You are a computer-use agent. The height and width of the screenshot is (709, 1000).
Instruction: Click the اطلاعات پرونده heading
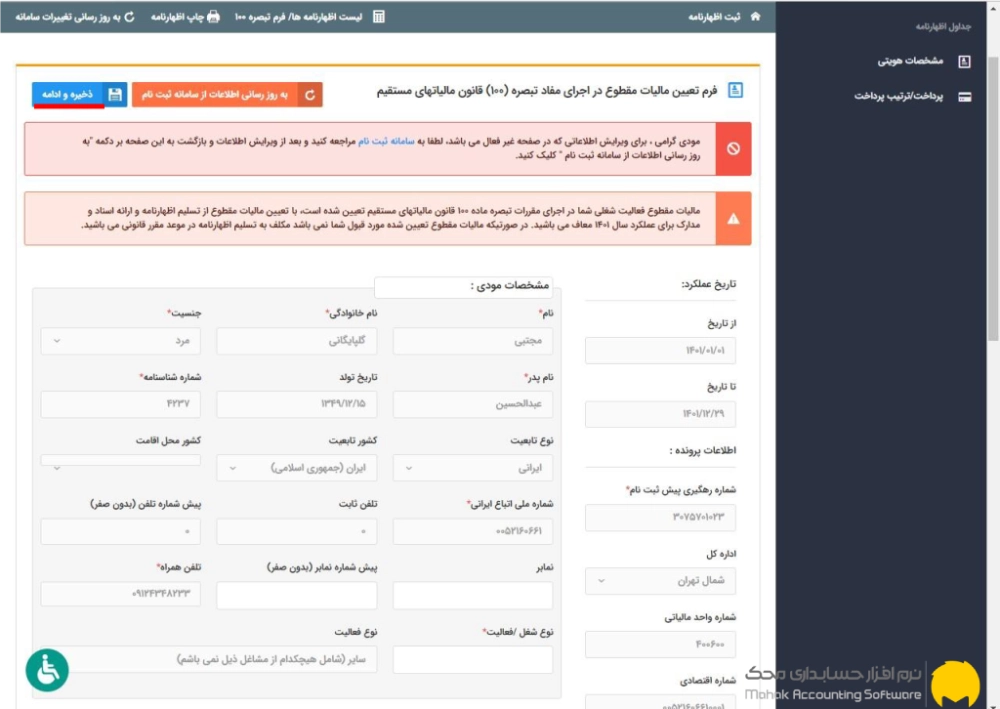coord(702,450)
